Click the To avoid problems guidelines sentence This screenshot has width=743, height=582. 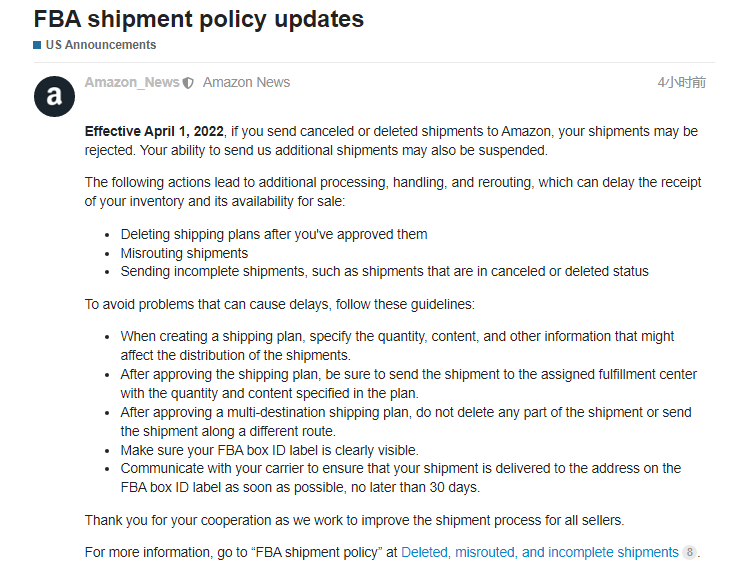tap(280, 304)
